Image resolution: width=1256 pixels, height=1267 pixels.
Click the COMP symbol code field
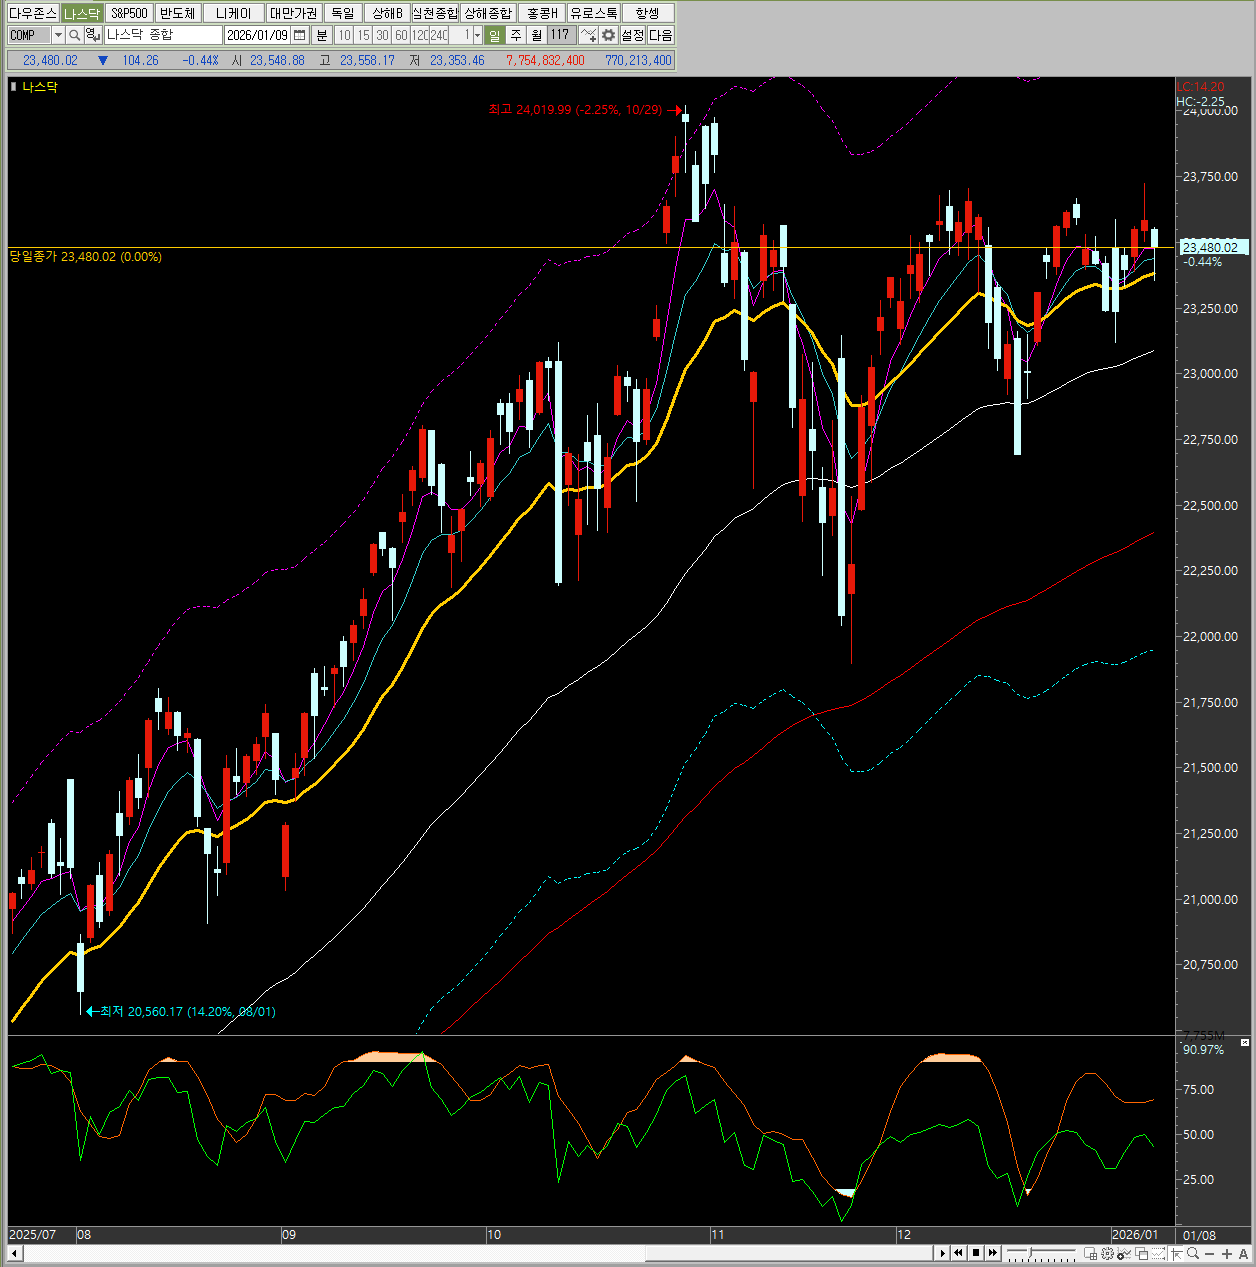[29, 35]
